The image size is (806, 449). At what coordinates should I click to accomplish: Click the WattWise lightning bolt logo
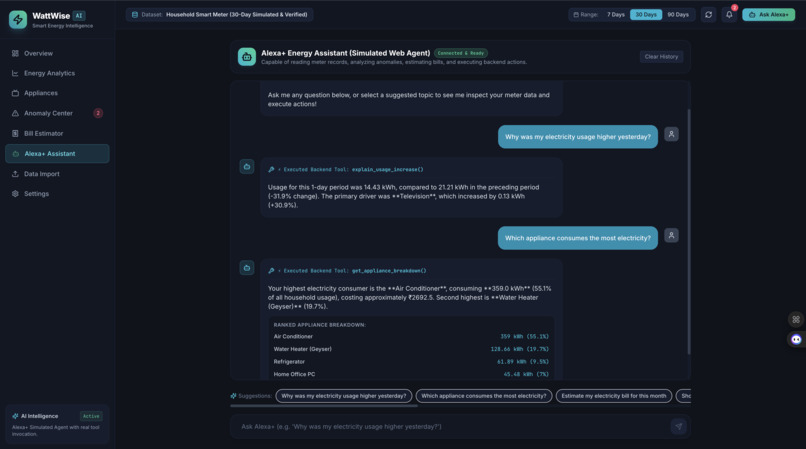point(18,20)
